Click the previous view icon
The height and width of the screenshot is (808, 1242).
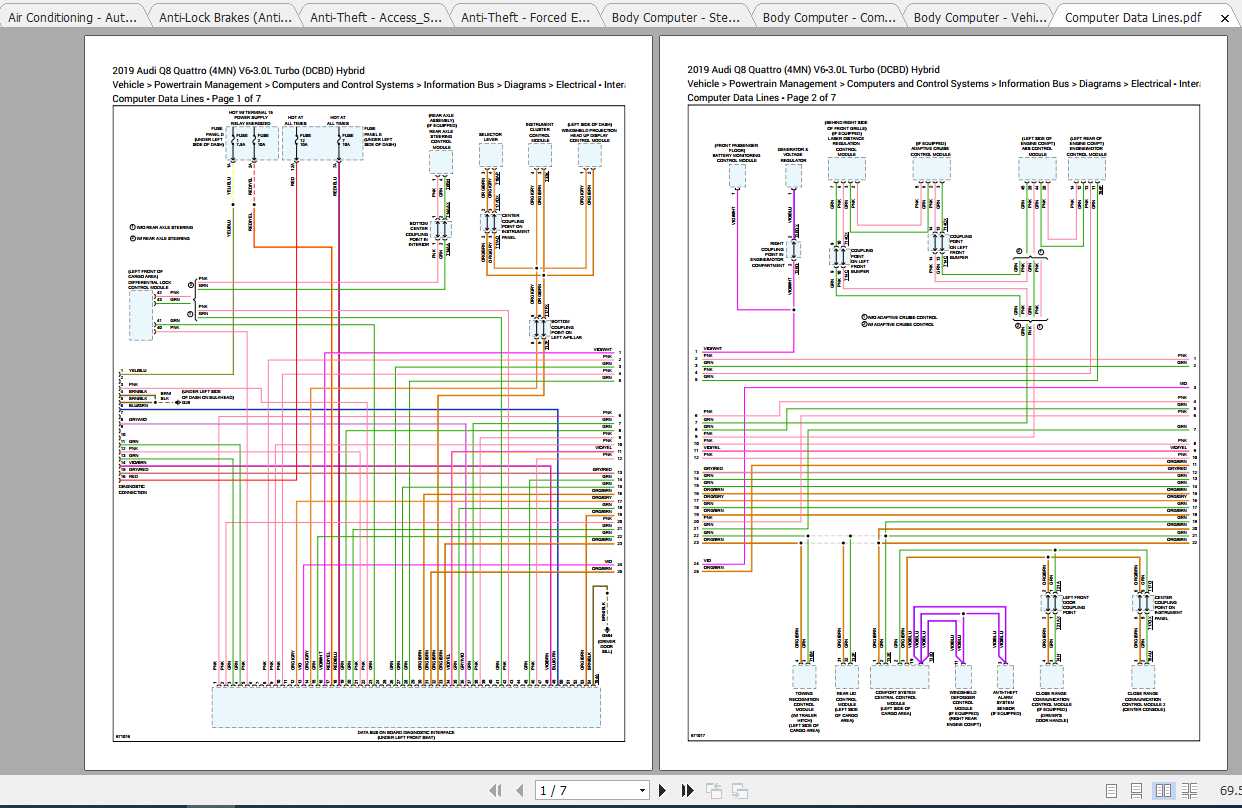point(714,790)
